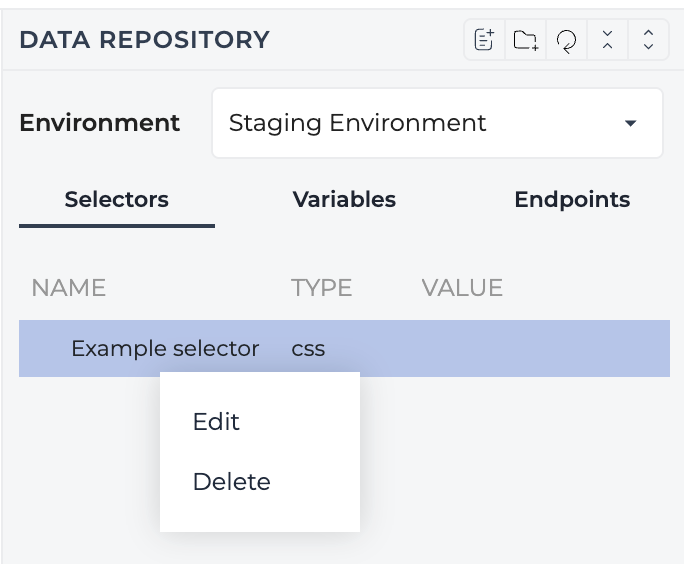Click the new folder icon

pyautogui.click(x=525, y=40)
